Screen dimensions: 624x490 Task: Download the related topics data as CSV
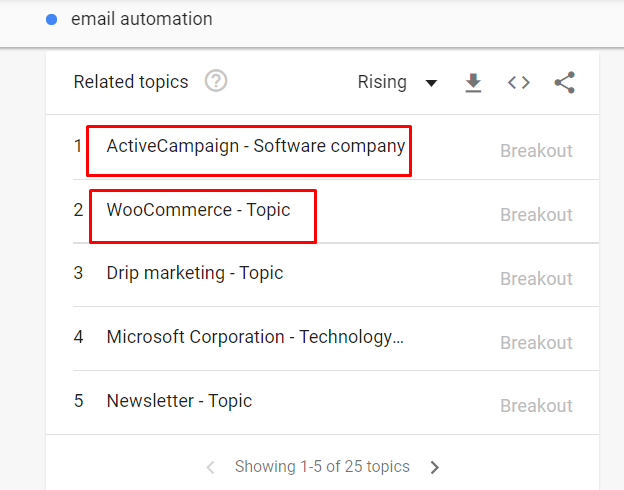point(473,83)
